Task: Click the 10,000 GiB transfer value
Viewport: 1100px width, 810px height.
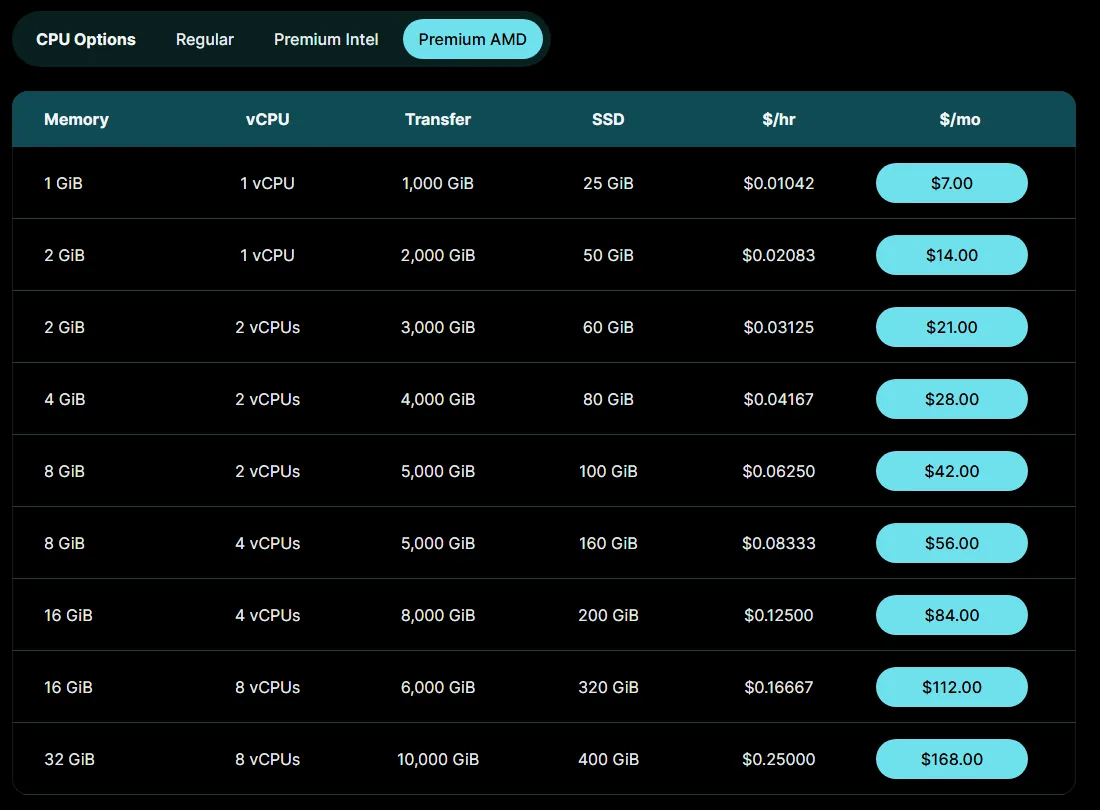Action: (438, 759)
